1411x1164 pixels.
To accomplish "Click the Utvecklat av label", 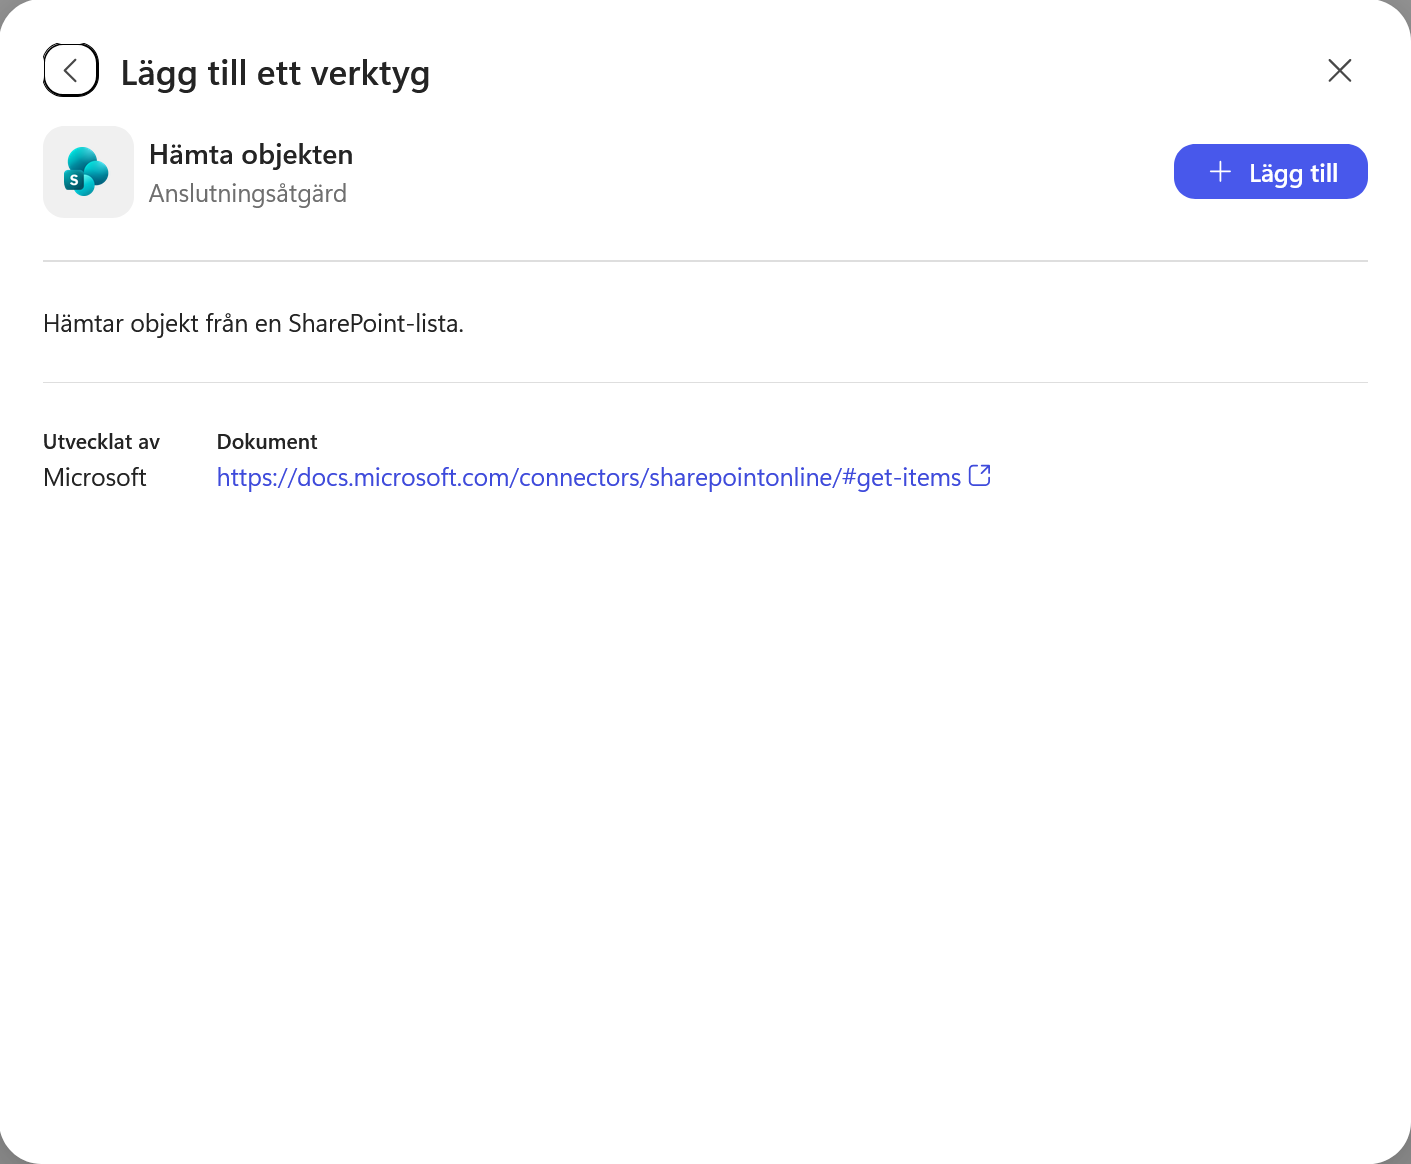I will (101, 442).
